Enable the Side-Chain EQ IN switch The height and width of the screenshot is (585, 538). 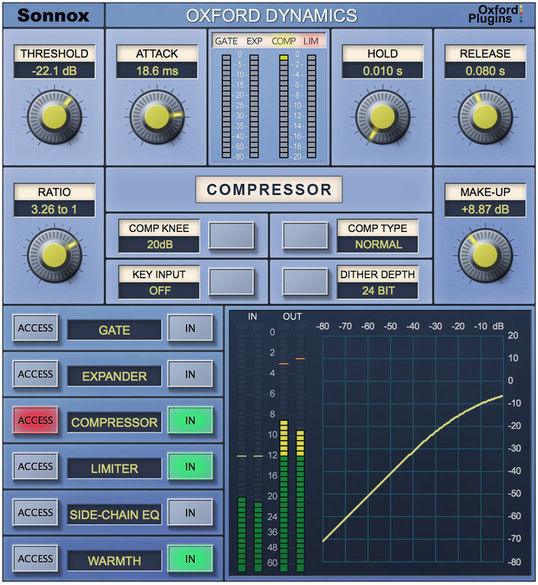click(190, 513)
